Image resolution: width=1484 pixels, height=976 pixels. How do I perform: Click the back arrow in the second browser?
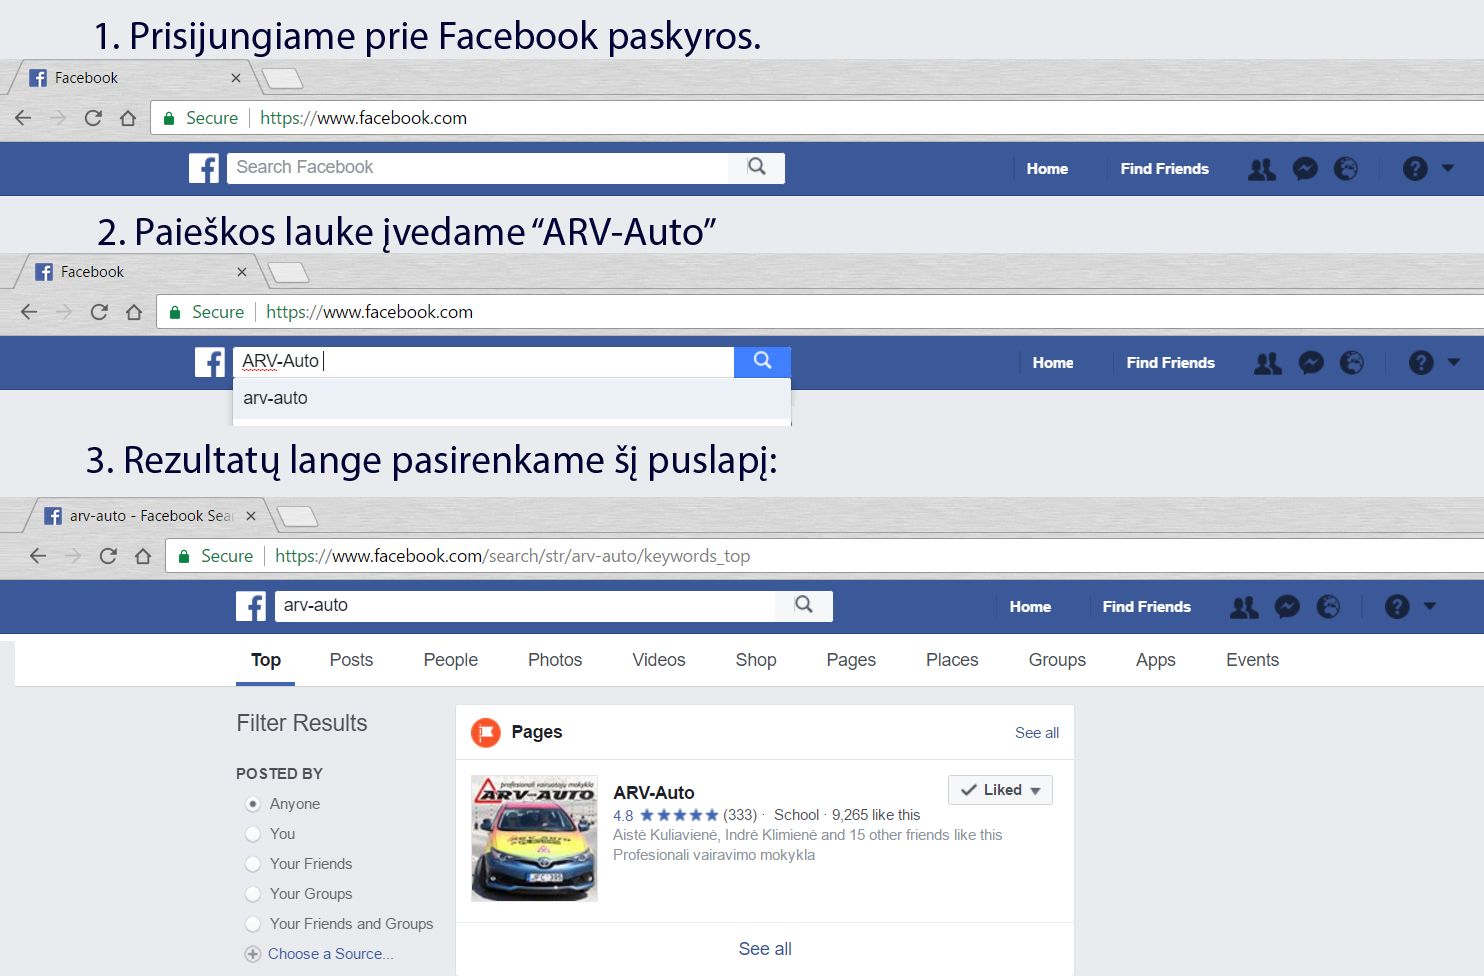click(29, 312)
